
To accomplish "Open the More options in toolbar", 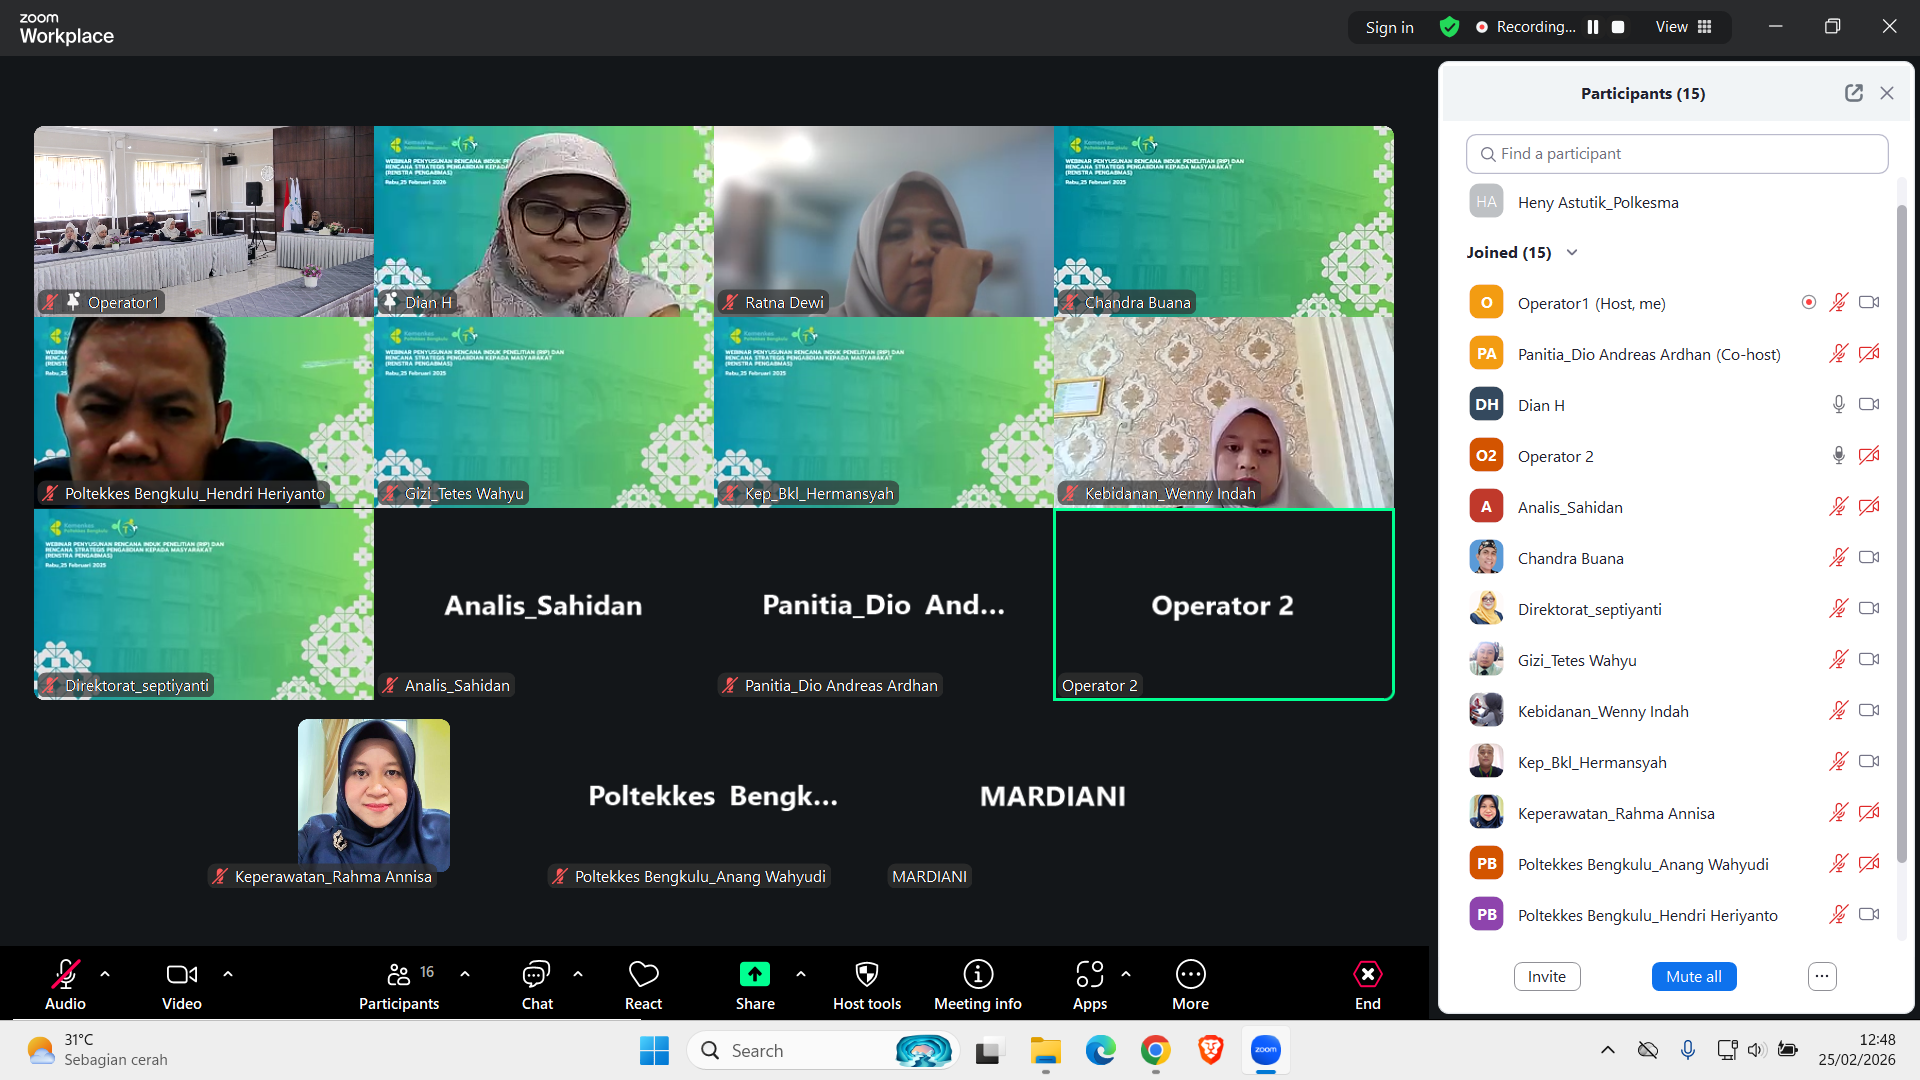I will click(x=1191, y=986).
